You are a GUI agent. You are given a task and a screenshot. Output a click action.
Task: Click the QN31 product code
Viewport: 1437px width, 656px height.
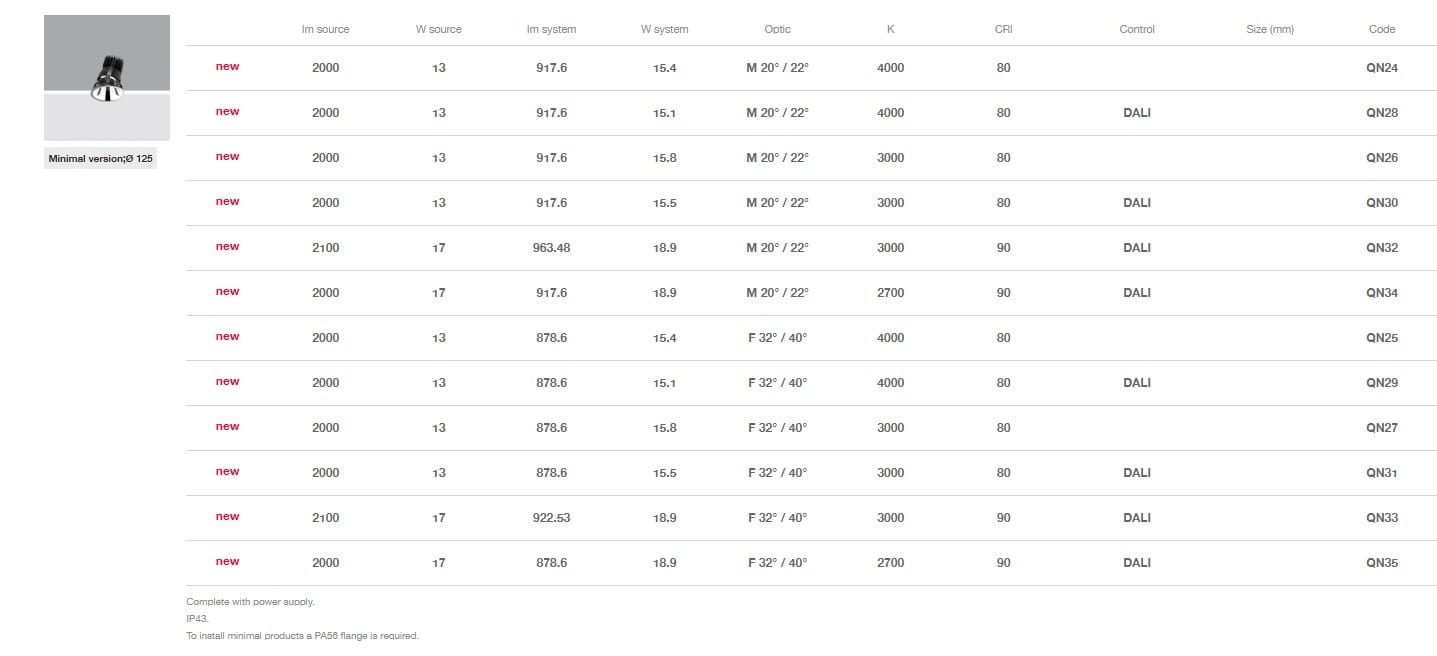1382,473
